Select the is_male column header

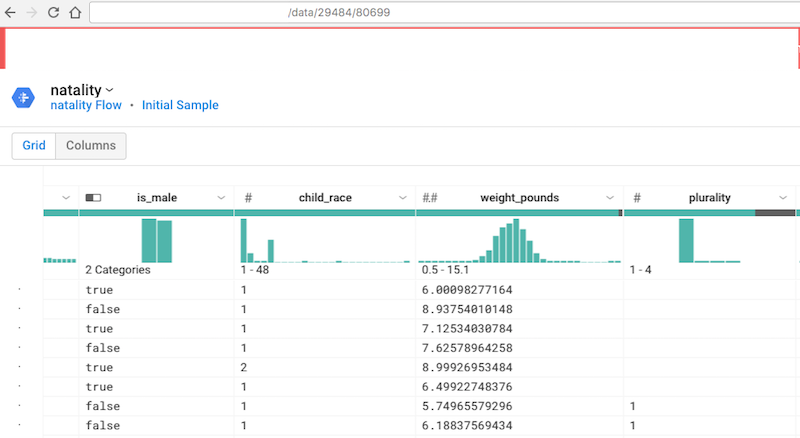click(x=157, y=198)
